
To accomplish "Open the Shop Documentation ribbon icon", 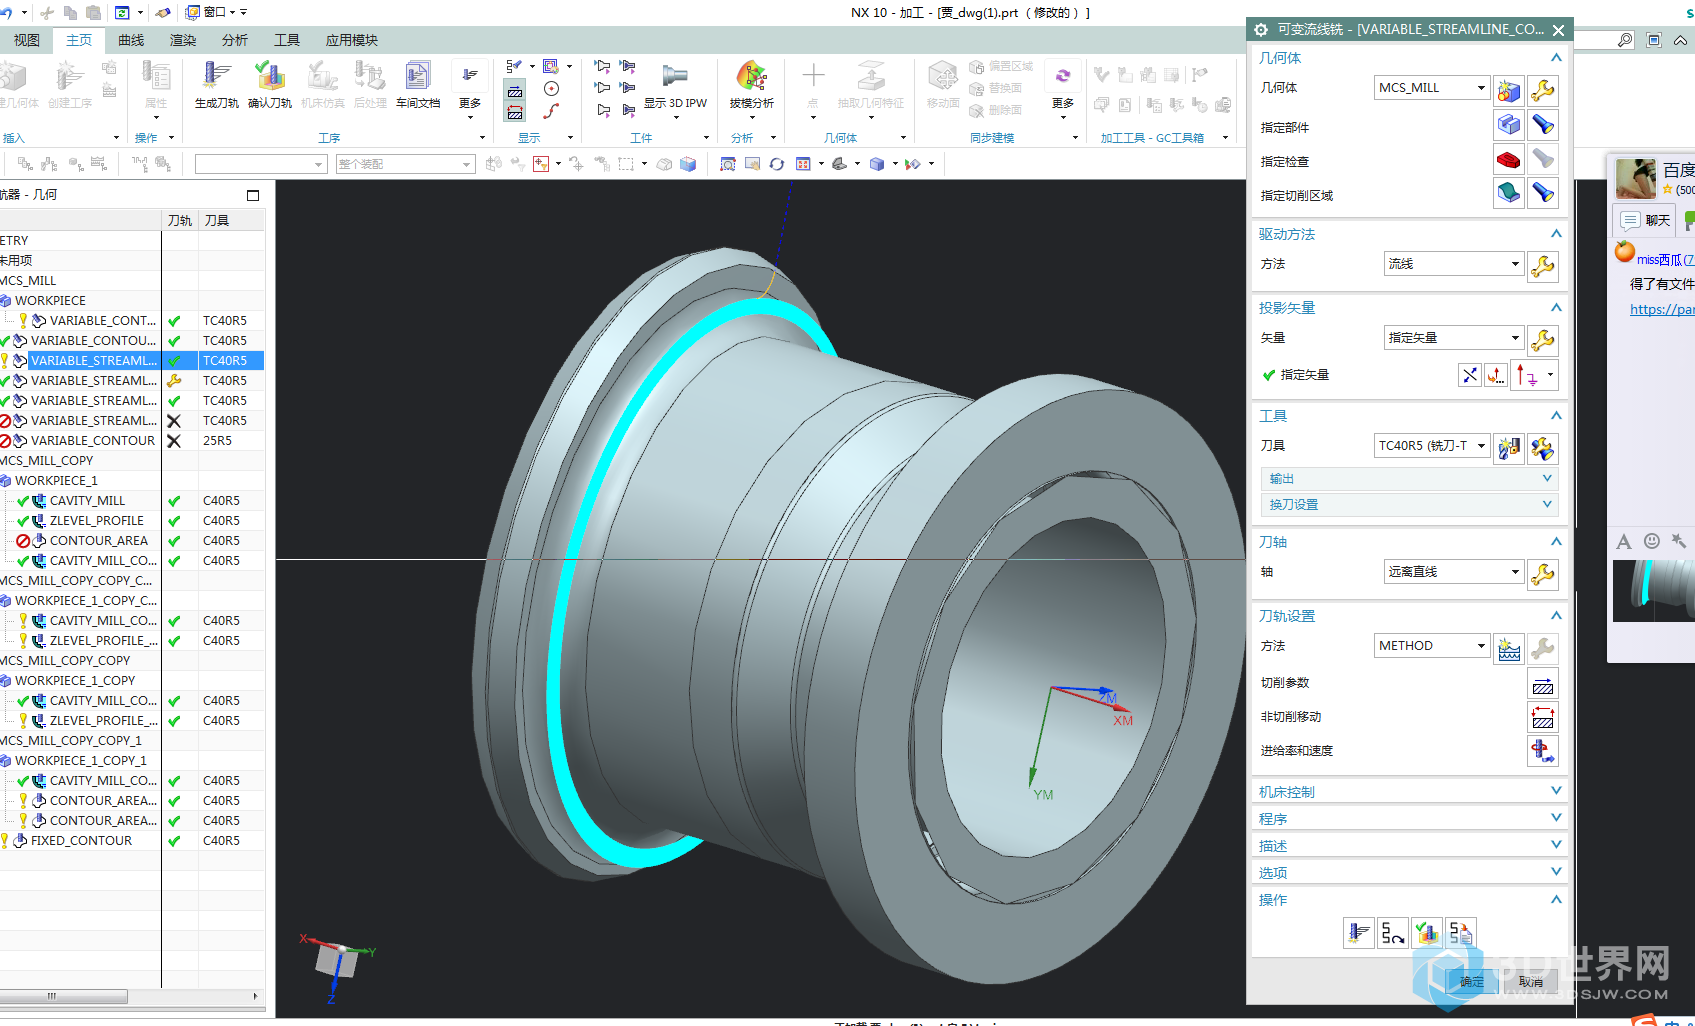I will [418, 84].
